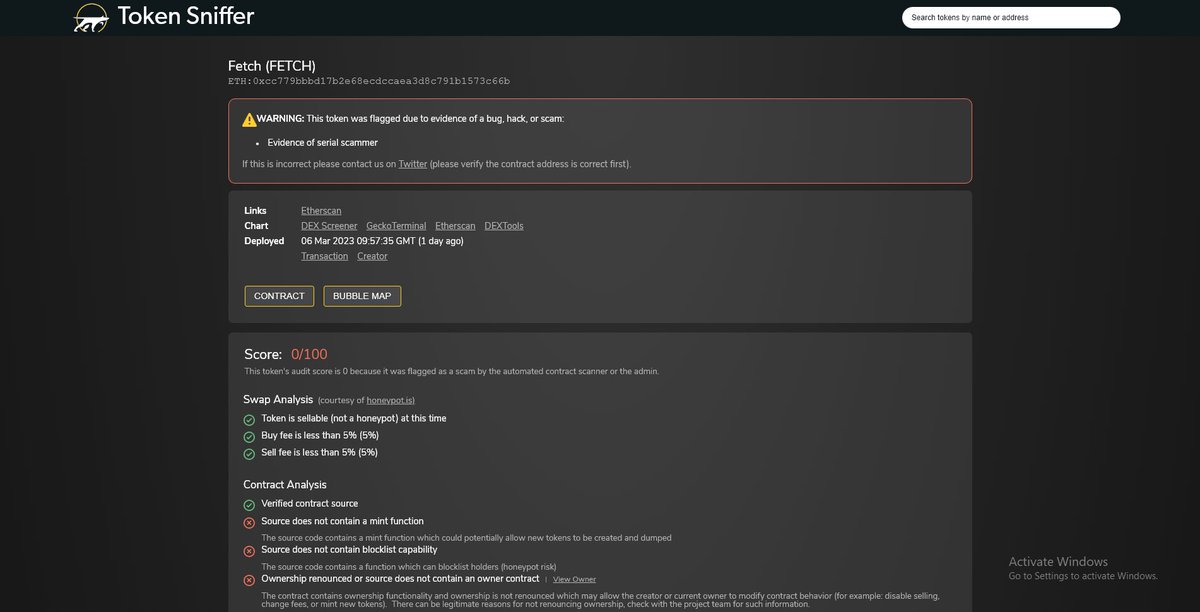
Task: Focus the 'Search tokens by name or address' field
Action: pos(1011,17)
